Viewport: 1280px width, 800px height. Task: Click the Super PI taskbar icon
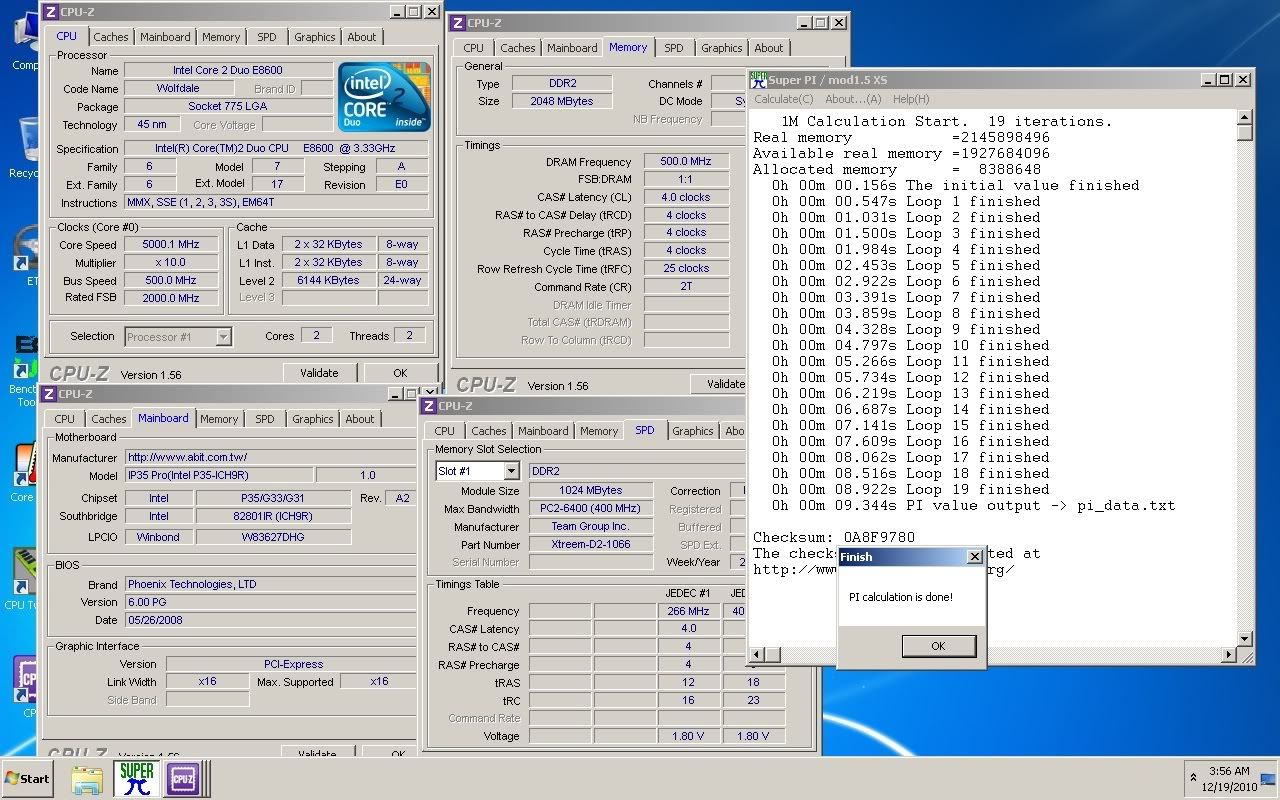coord(136,778)
